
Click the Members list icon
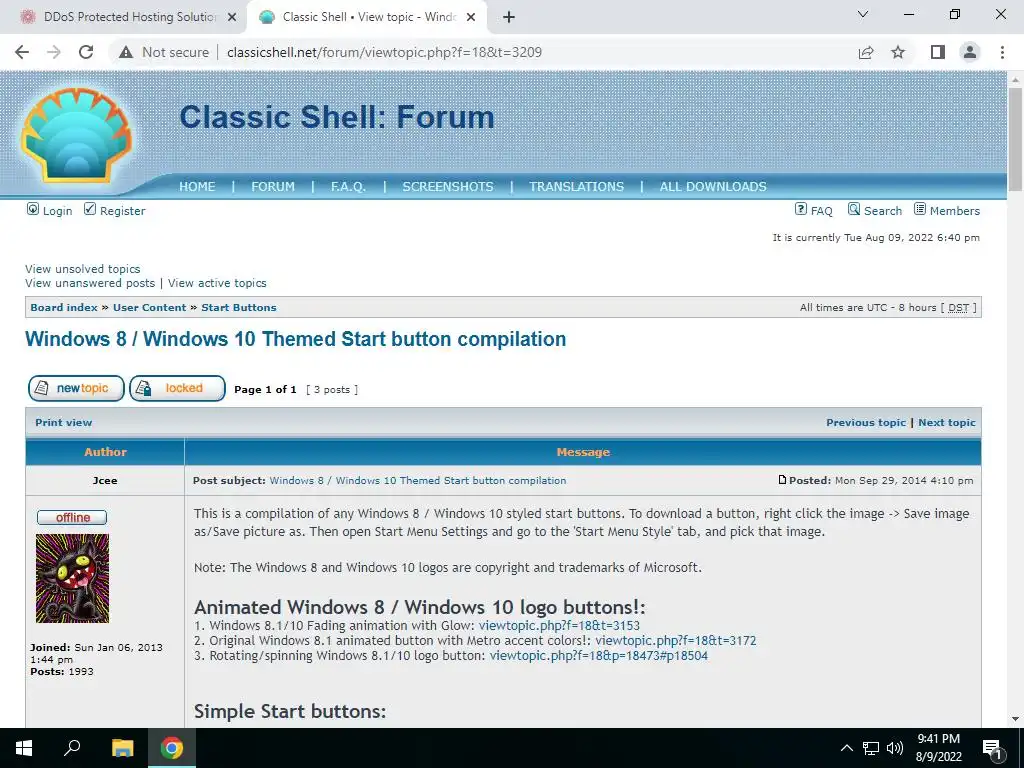coord(920,209)
